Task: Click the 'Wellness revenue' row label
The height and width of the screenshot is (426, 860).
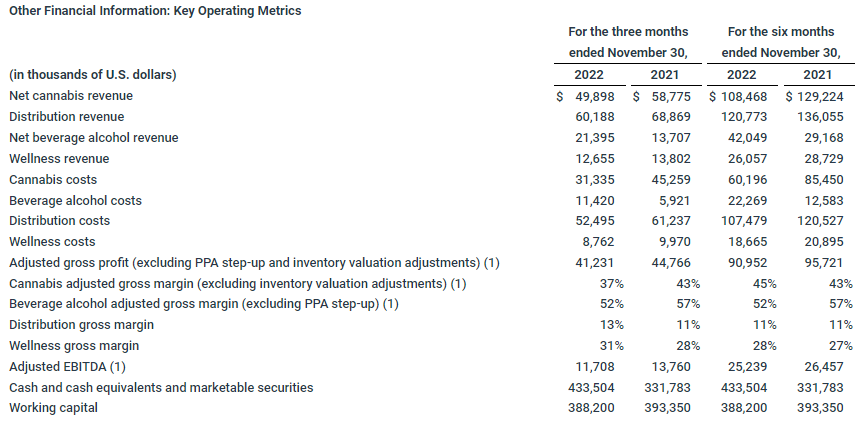Action: (x=59, y=159)
